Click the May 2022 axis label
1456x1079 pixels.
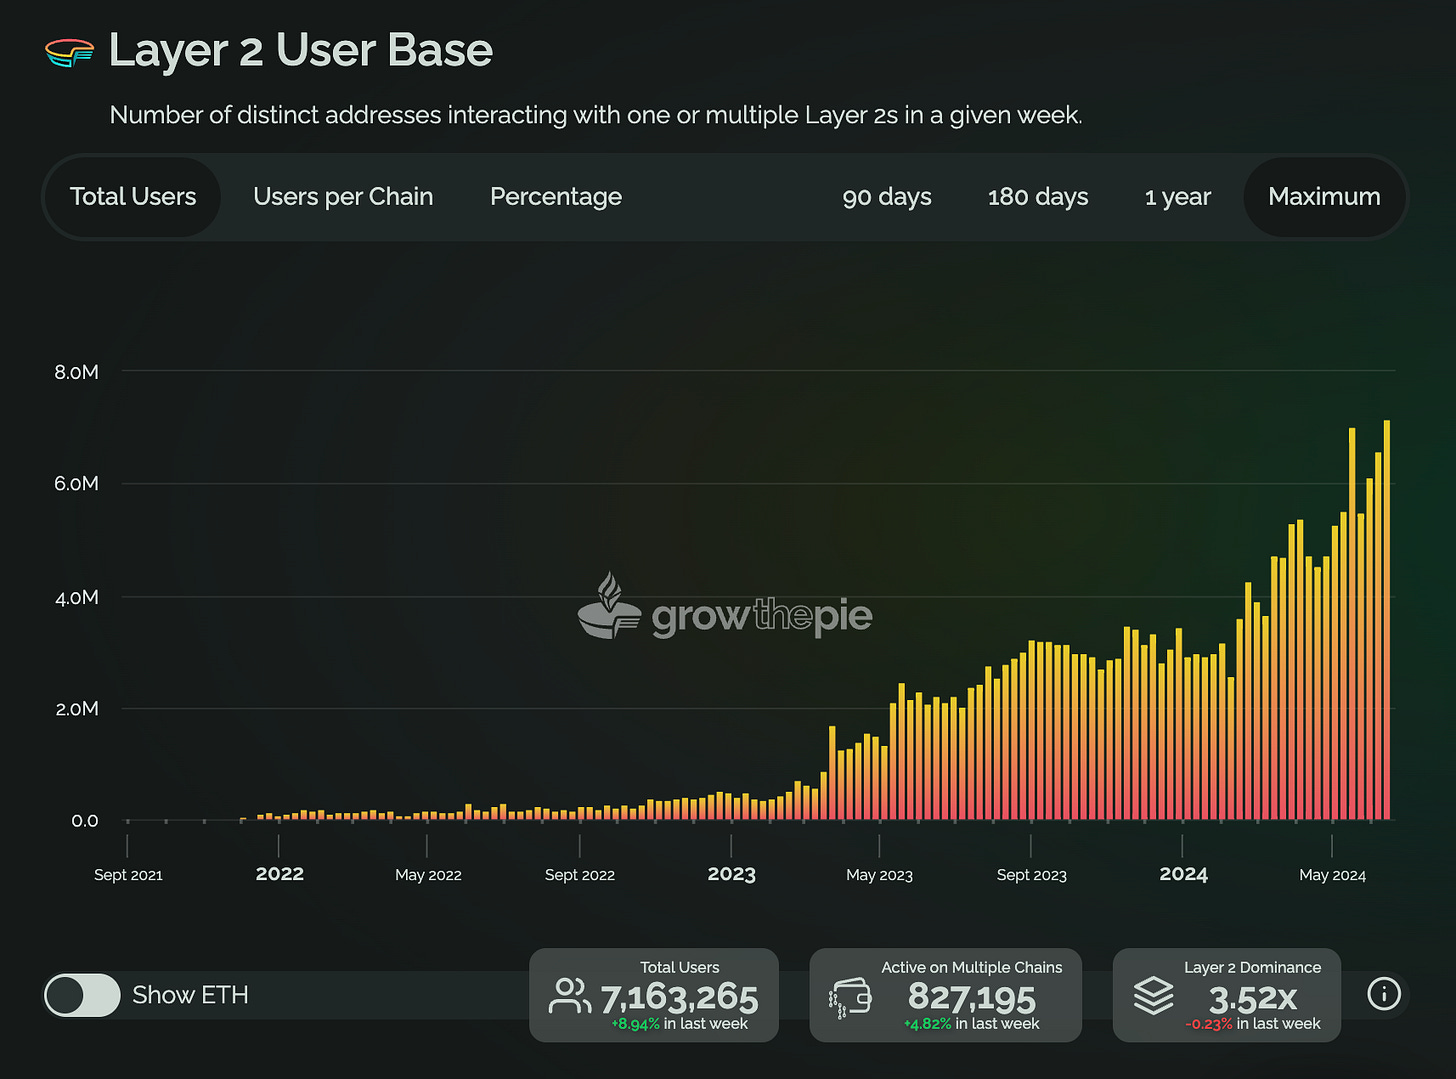[428, 875]
